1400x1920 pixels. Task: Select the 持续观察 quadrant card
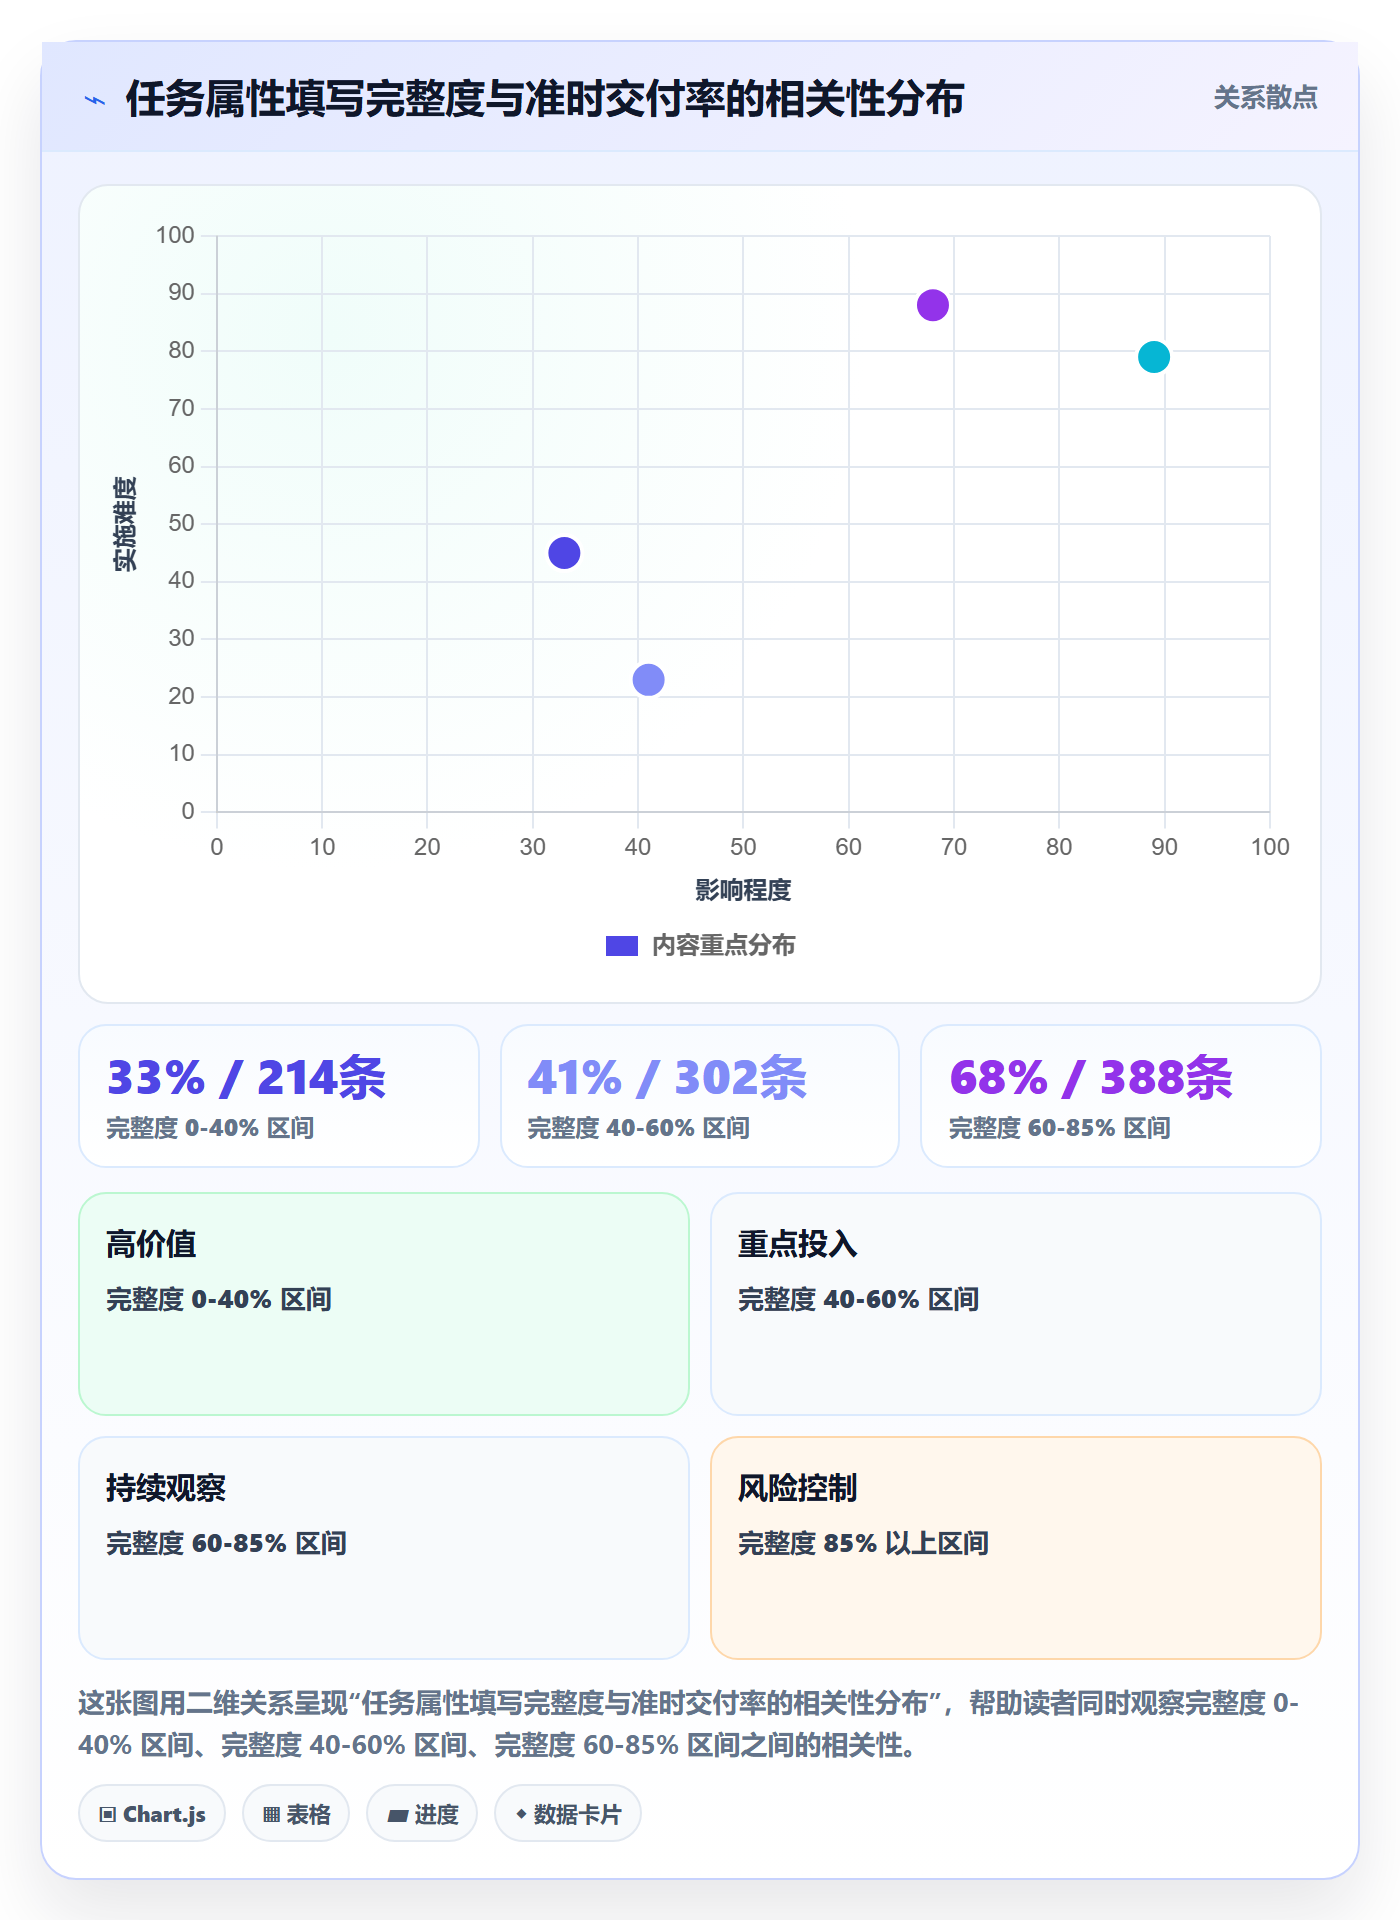(384, 1548)
